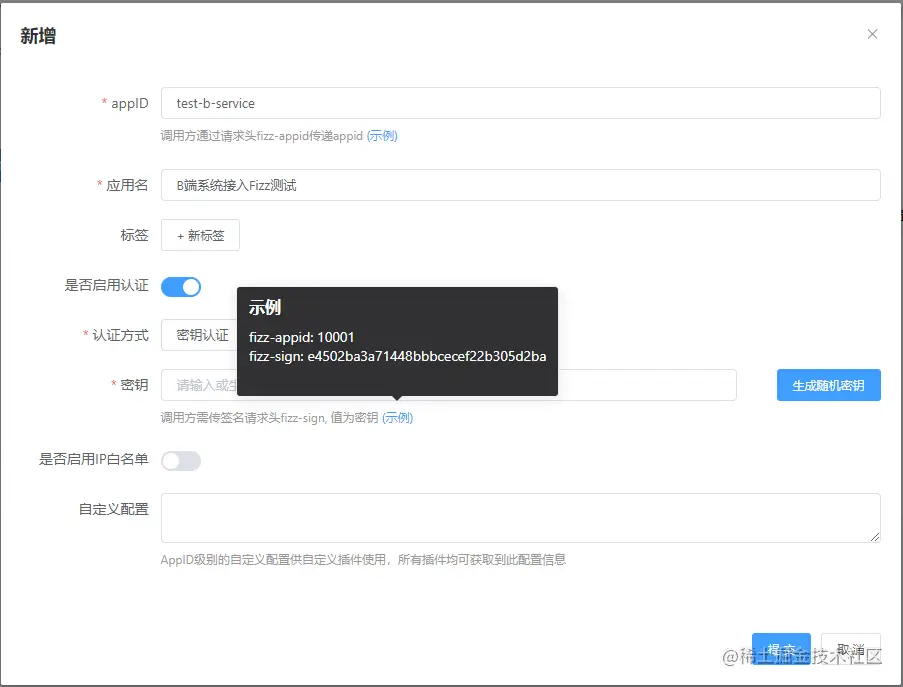903x687 pixels.
Task: Cancel the dialog with 取消 button
Action: pos(851,648)
